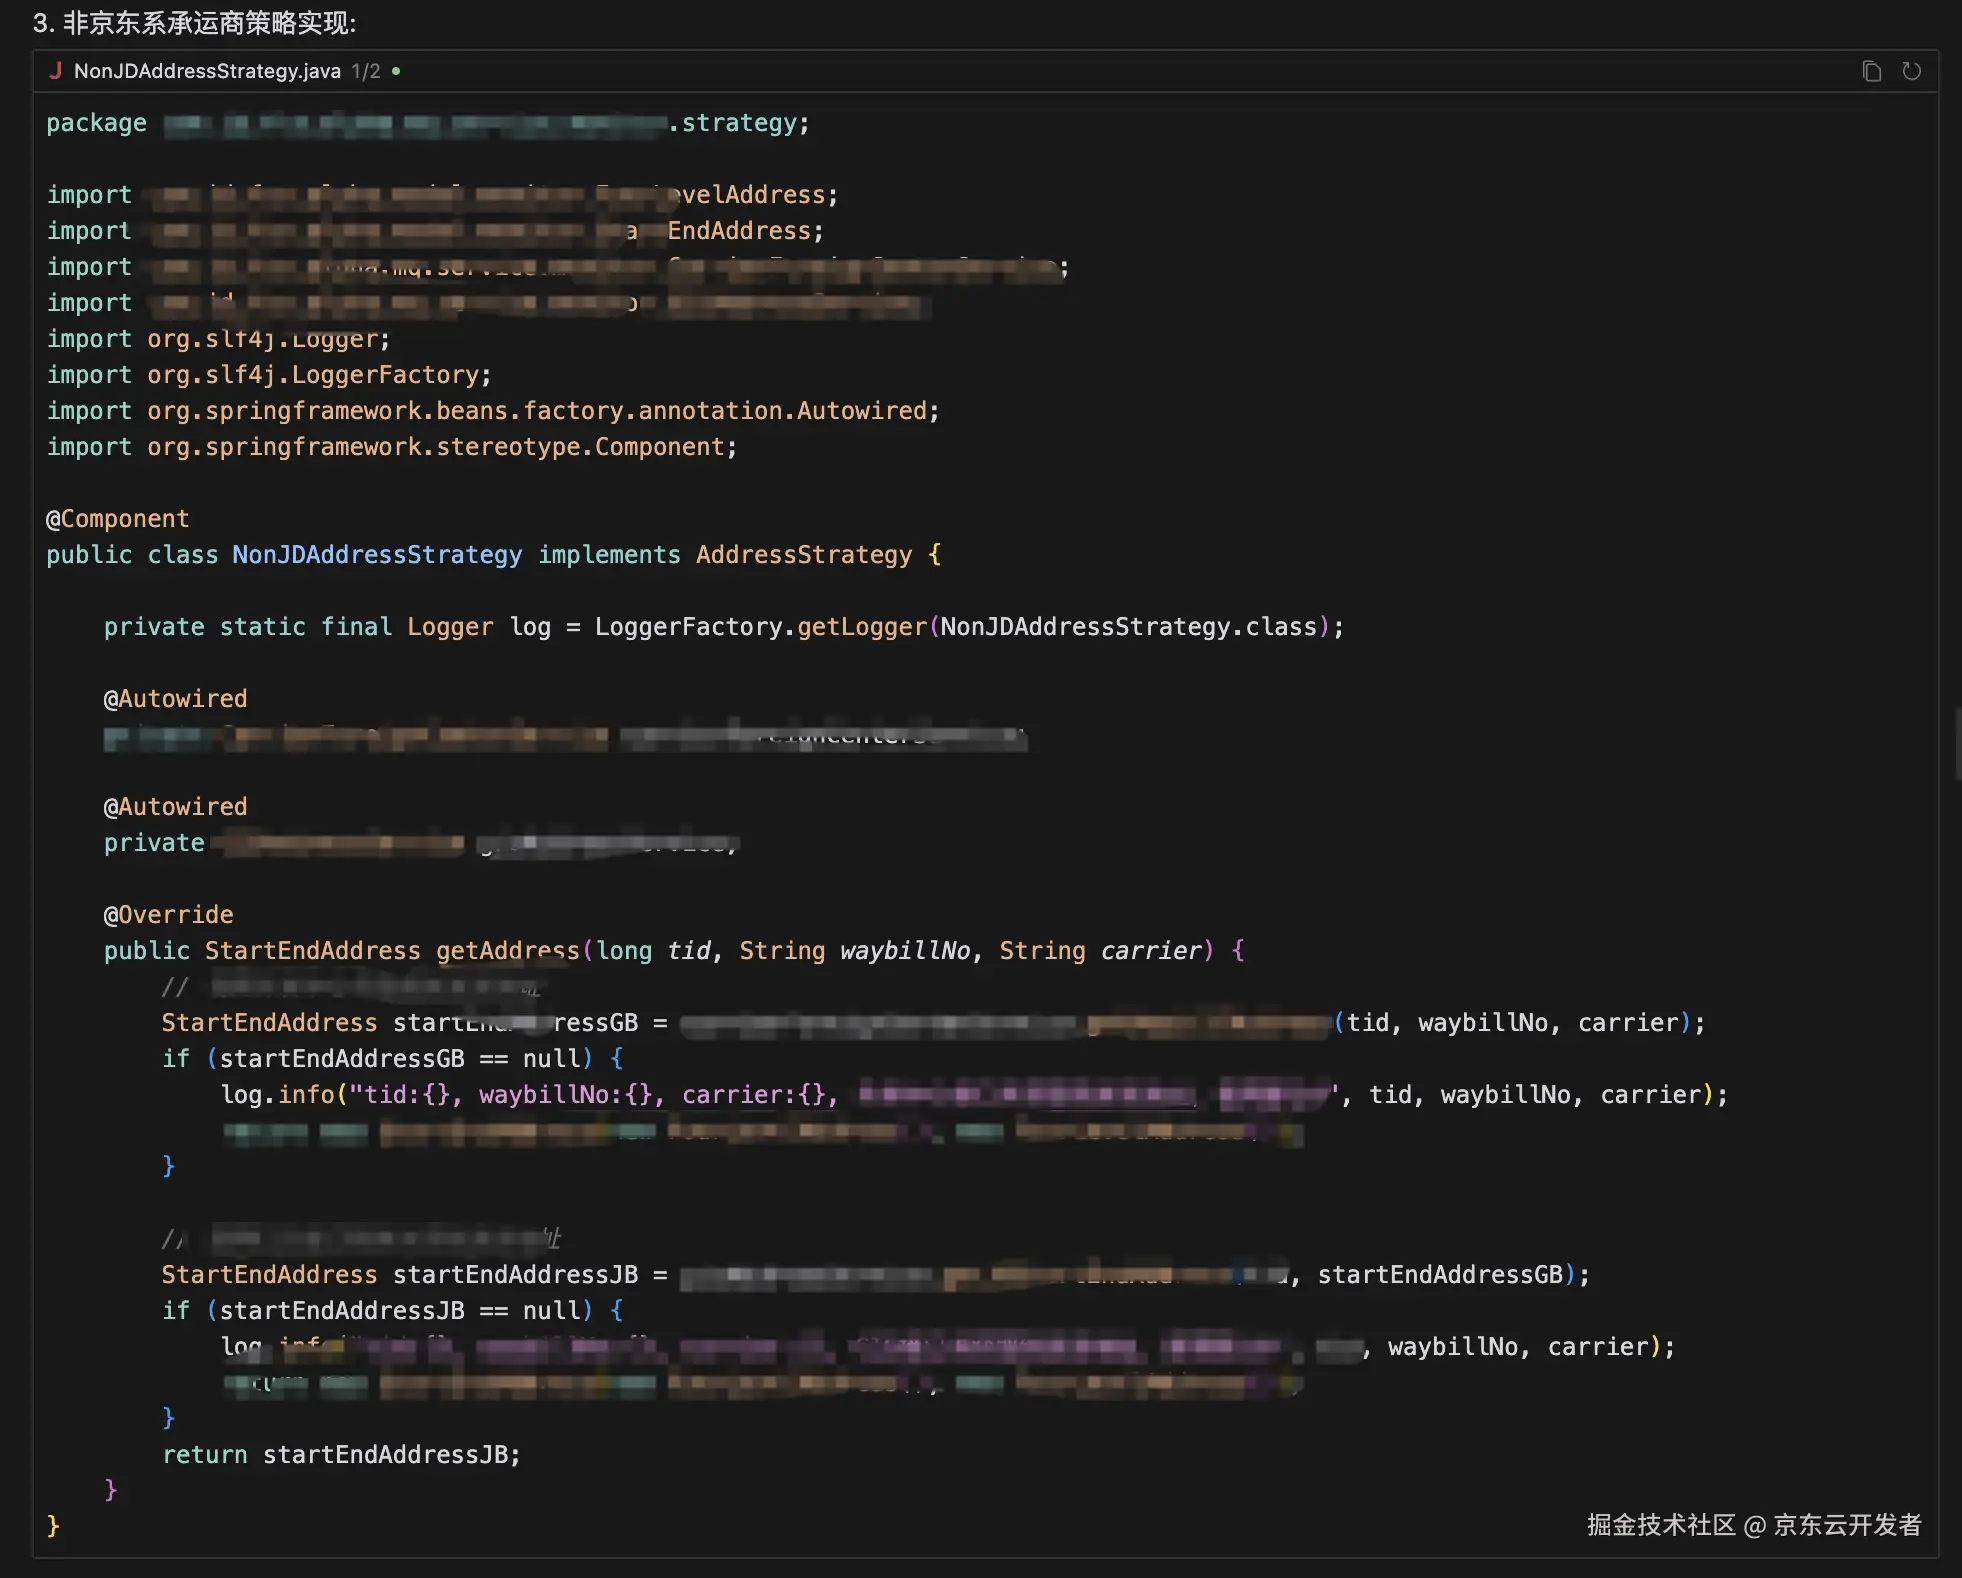Click the @Component annotation
Screen dimensions: 1962x1578
tap(117, 519)
